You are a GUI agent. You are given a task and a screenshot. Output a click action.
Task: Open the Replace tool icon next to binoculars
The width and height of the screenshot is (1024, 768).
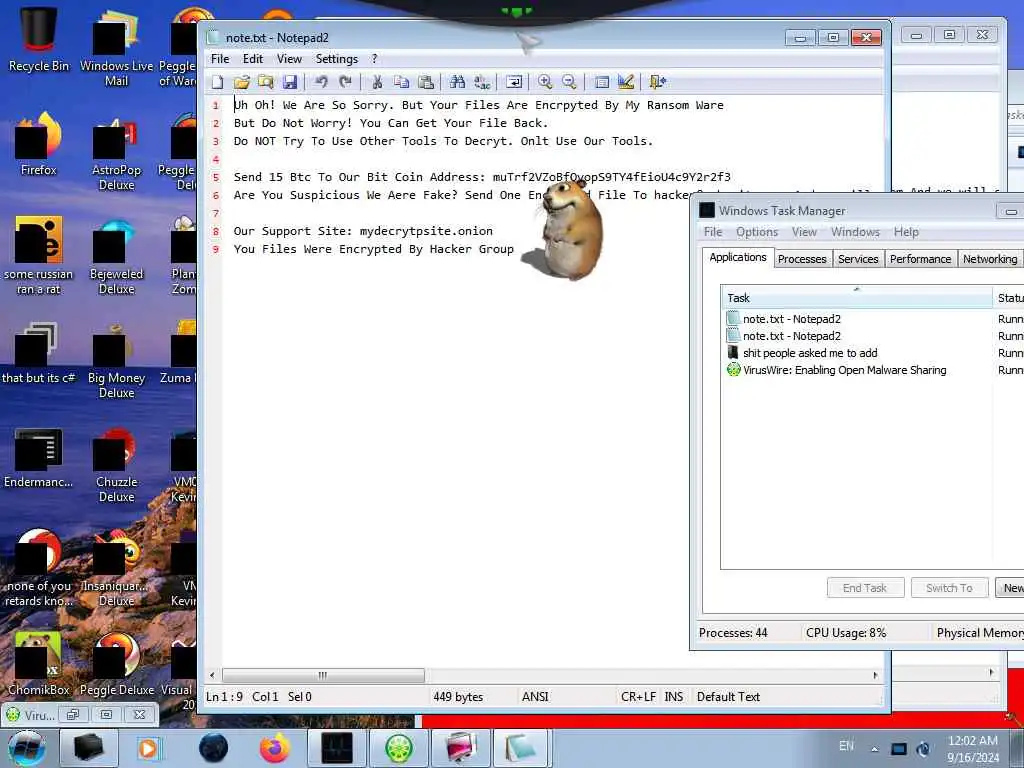coord(482,82)
